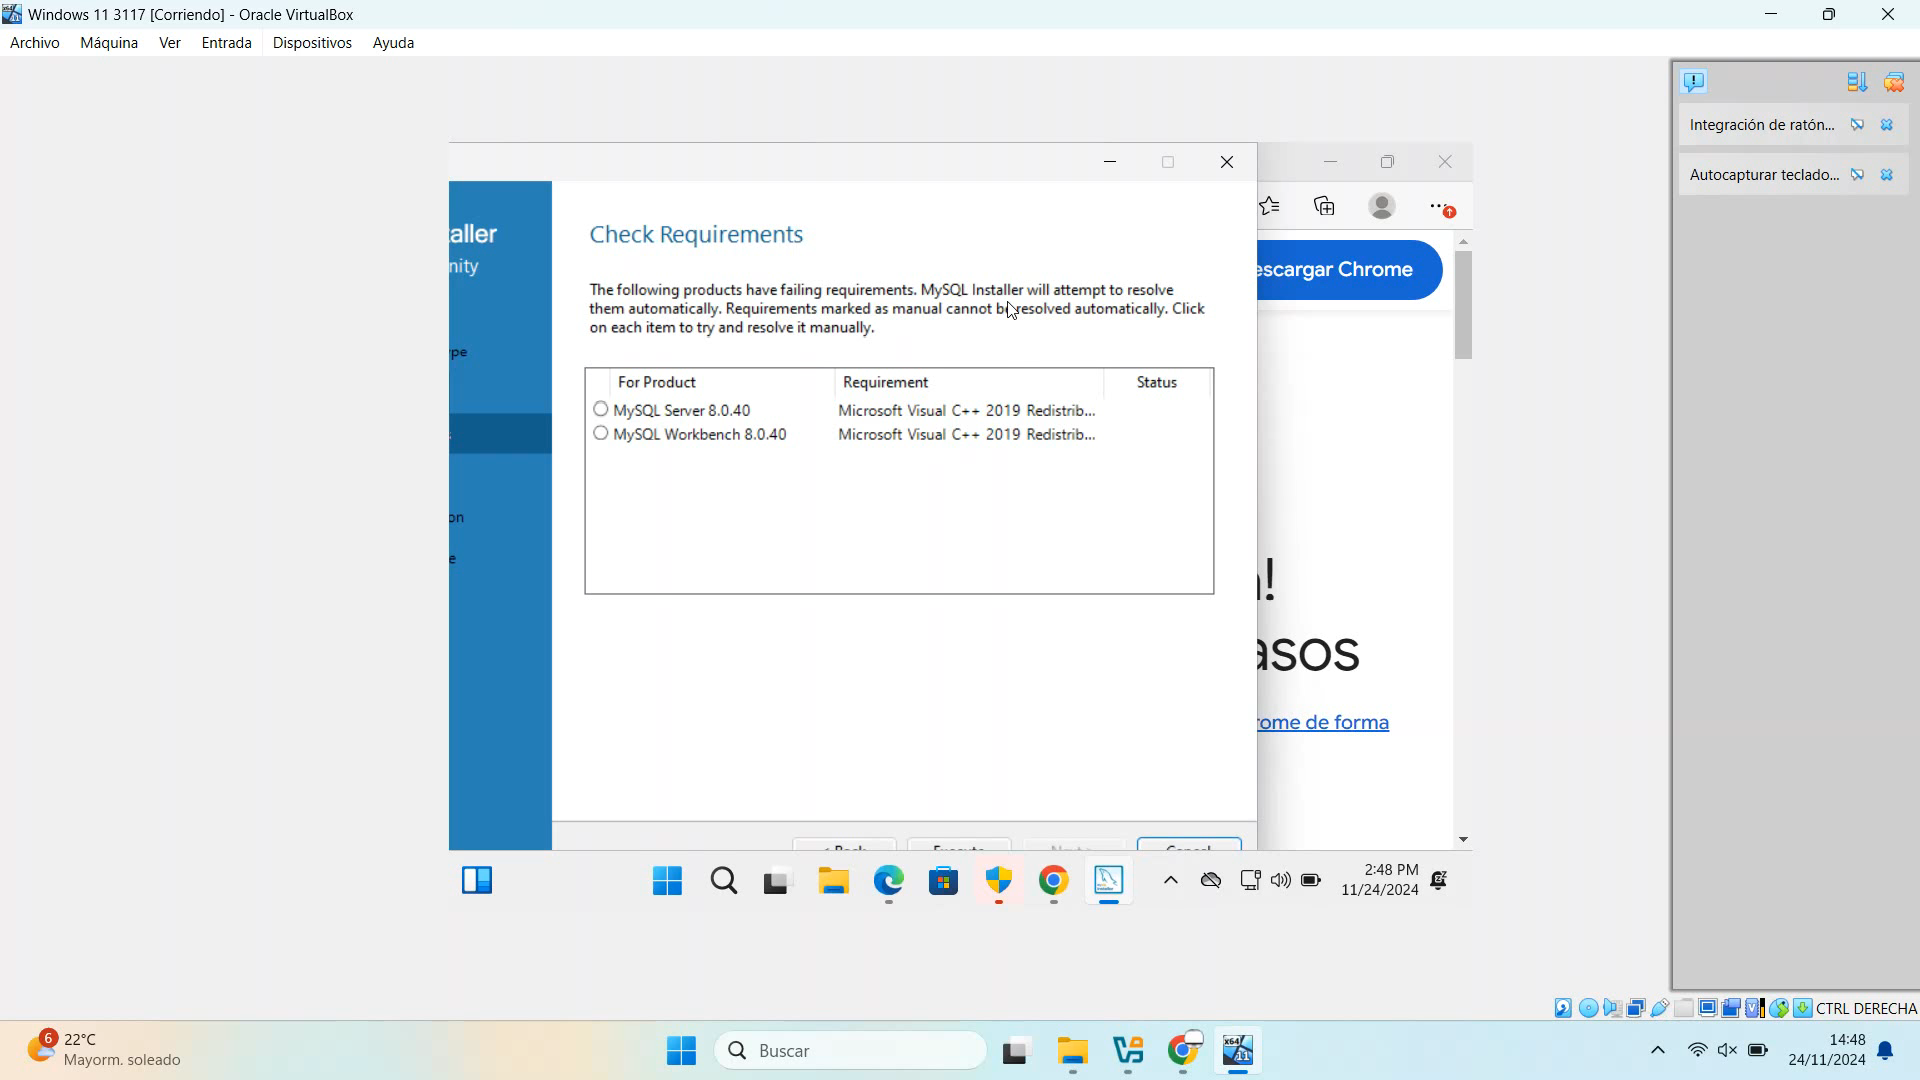Screen dimensions: 1920x1080
Task: Open Windows Security shield icon on guest taskbar
Action: [997, 881]
